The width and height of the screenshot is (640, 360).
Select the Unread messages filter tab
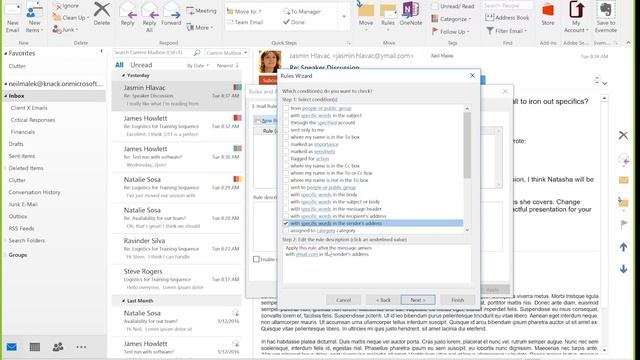[141, 65]
